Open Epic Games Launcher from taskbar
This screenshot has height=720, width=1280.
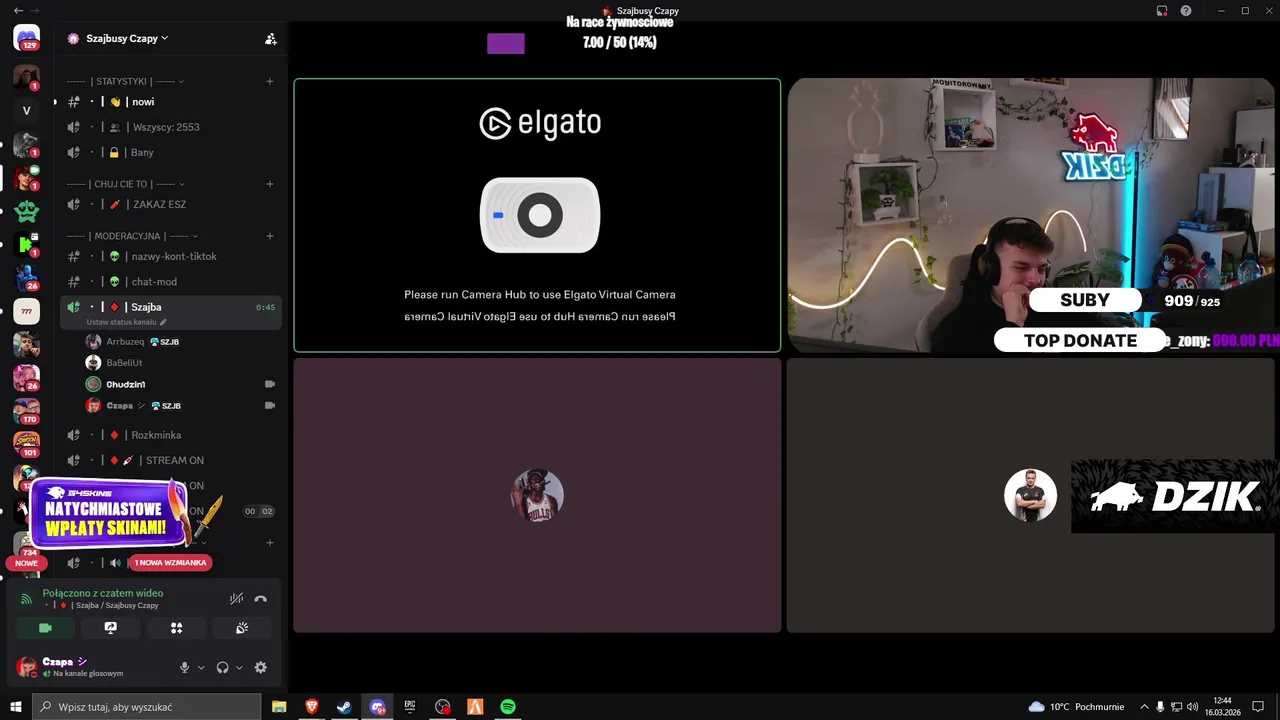pyautogui.click(x=410, y=707)
